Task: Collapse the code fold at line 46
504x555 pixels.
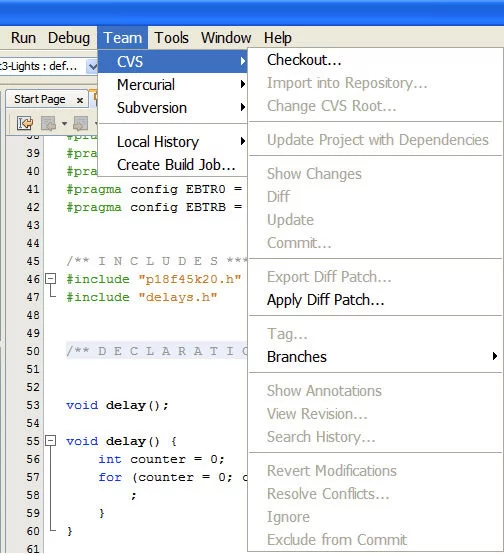Action: pyautogui.click(x=51, y=279)
